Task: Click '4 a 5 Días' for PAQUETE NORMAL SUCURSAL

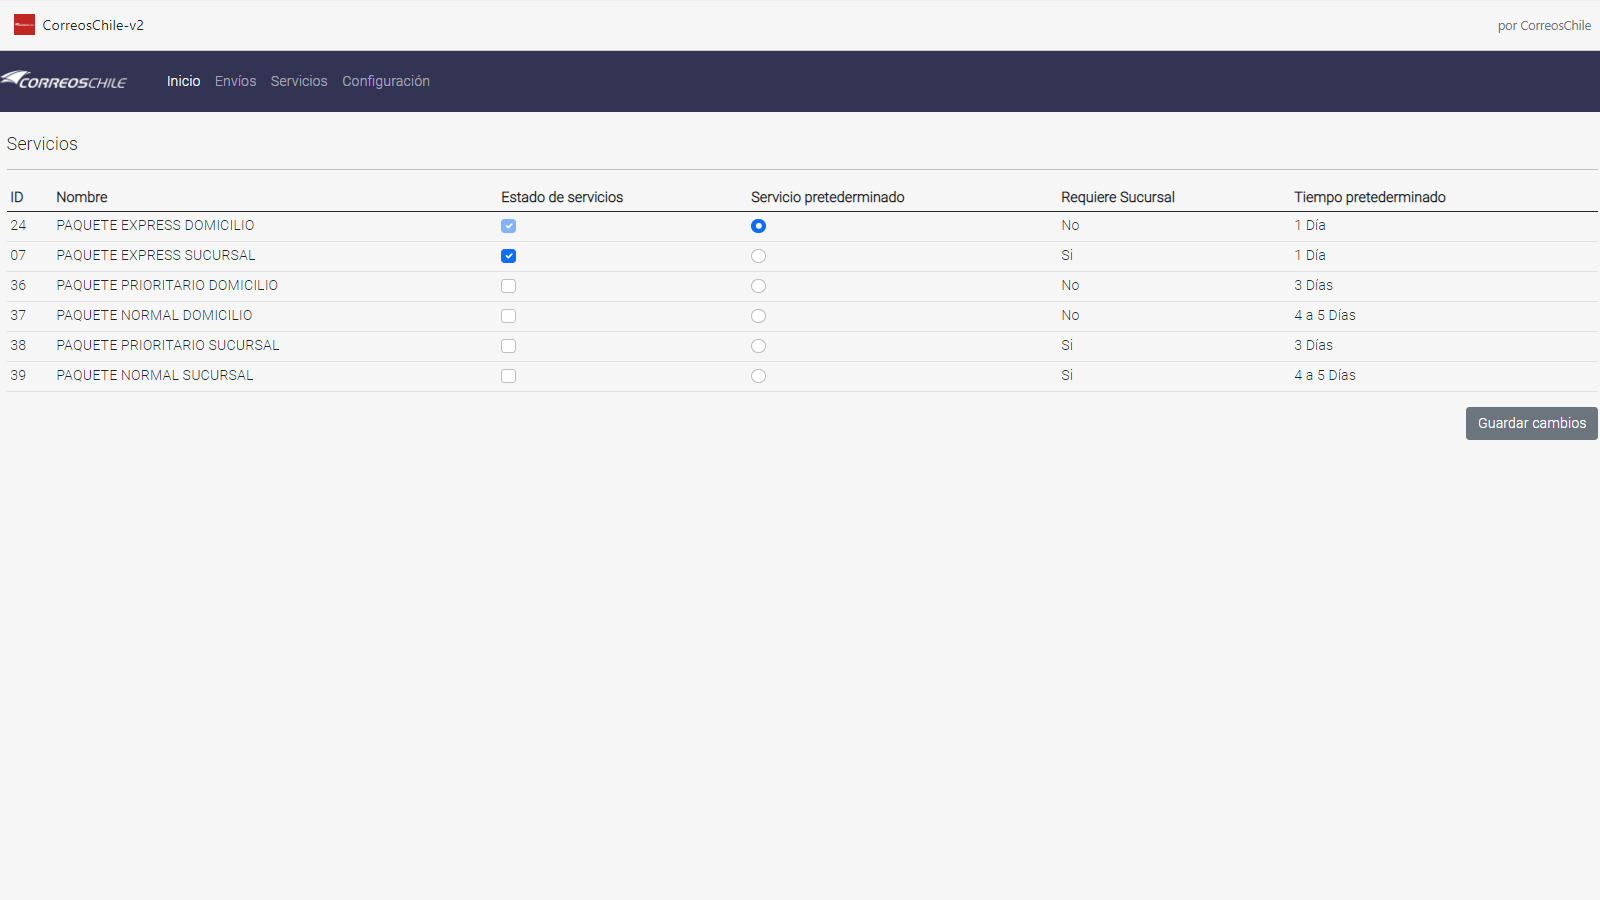Action: [x=1325, y=375]
